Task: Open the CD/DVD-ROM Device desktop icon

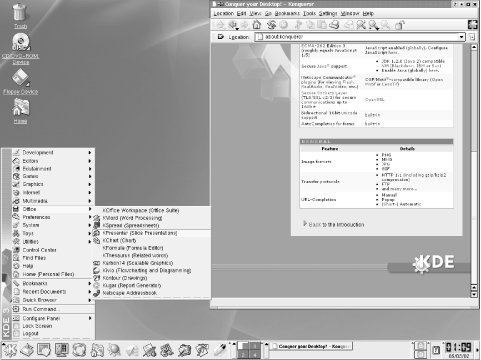Action: point(21,49)
